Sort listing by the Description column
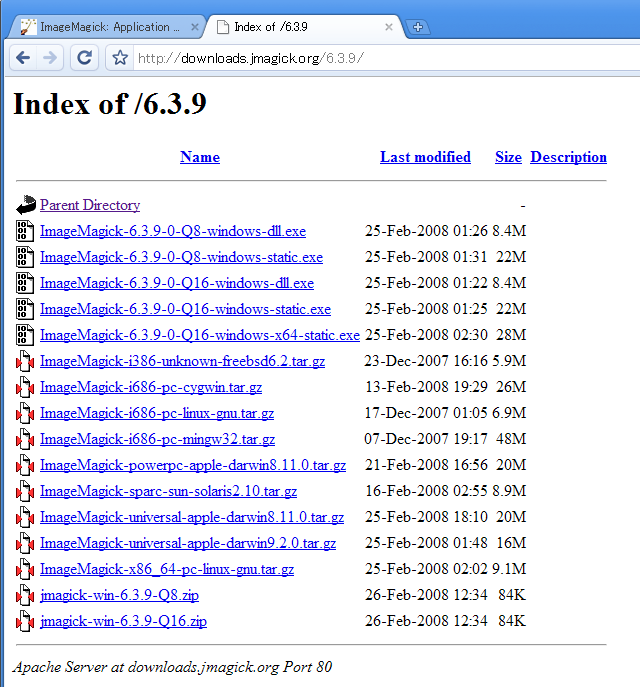The width and height of the screenshot is (640, 687). click(568, 157)
